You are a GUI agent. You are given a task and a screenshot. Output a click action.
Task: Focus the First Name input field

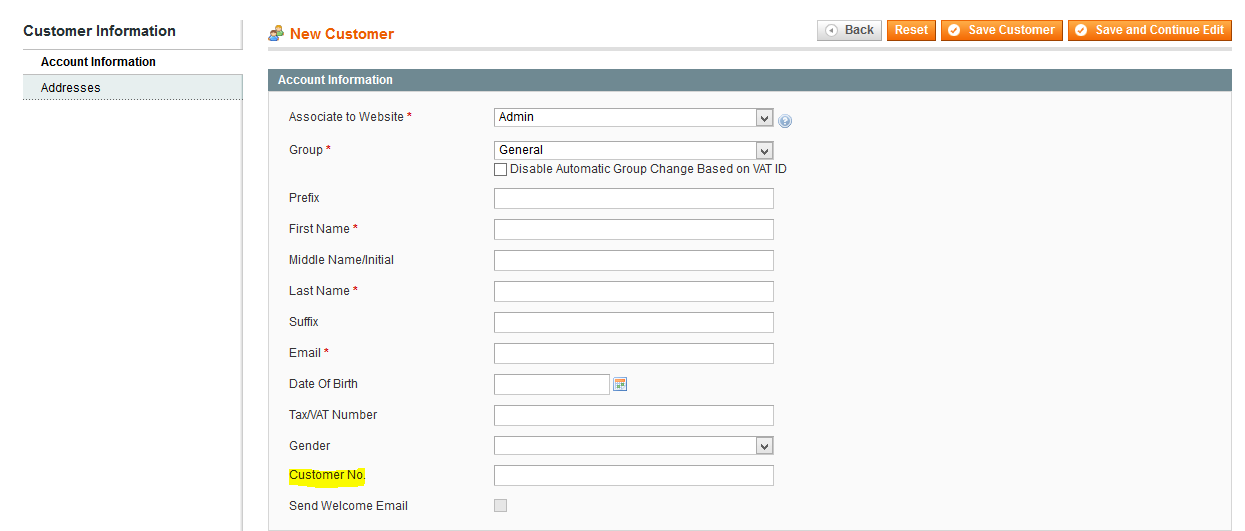pyautogui.click(x=634, y=229)
